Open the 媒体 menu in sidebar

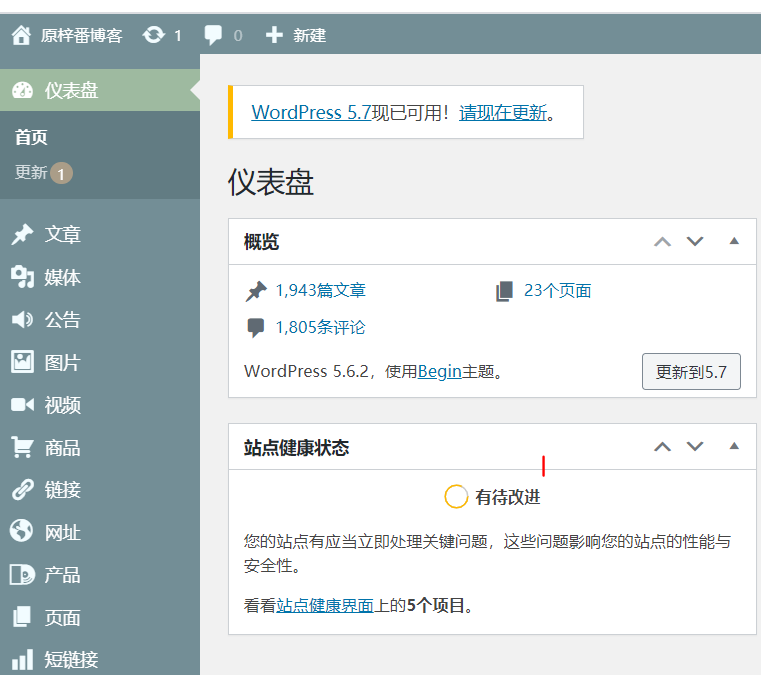[62, 277]
